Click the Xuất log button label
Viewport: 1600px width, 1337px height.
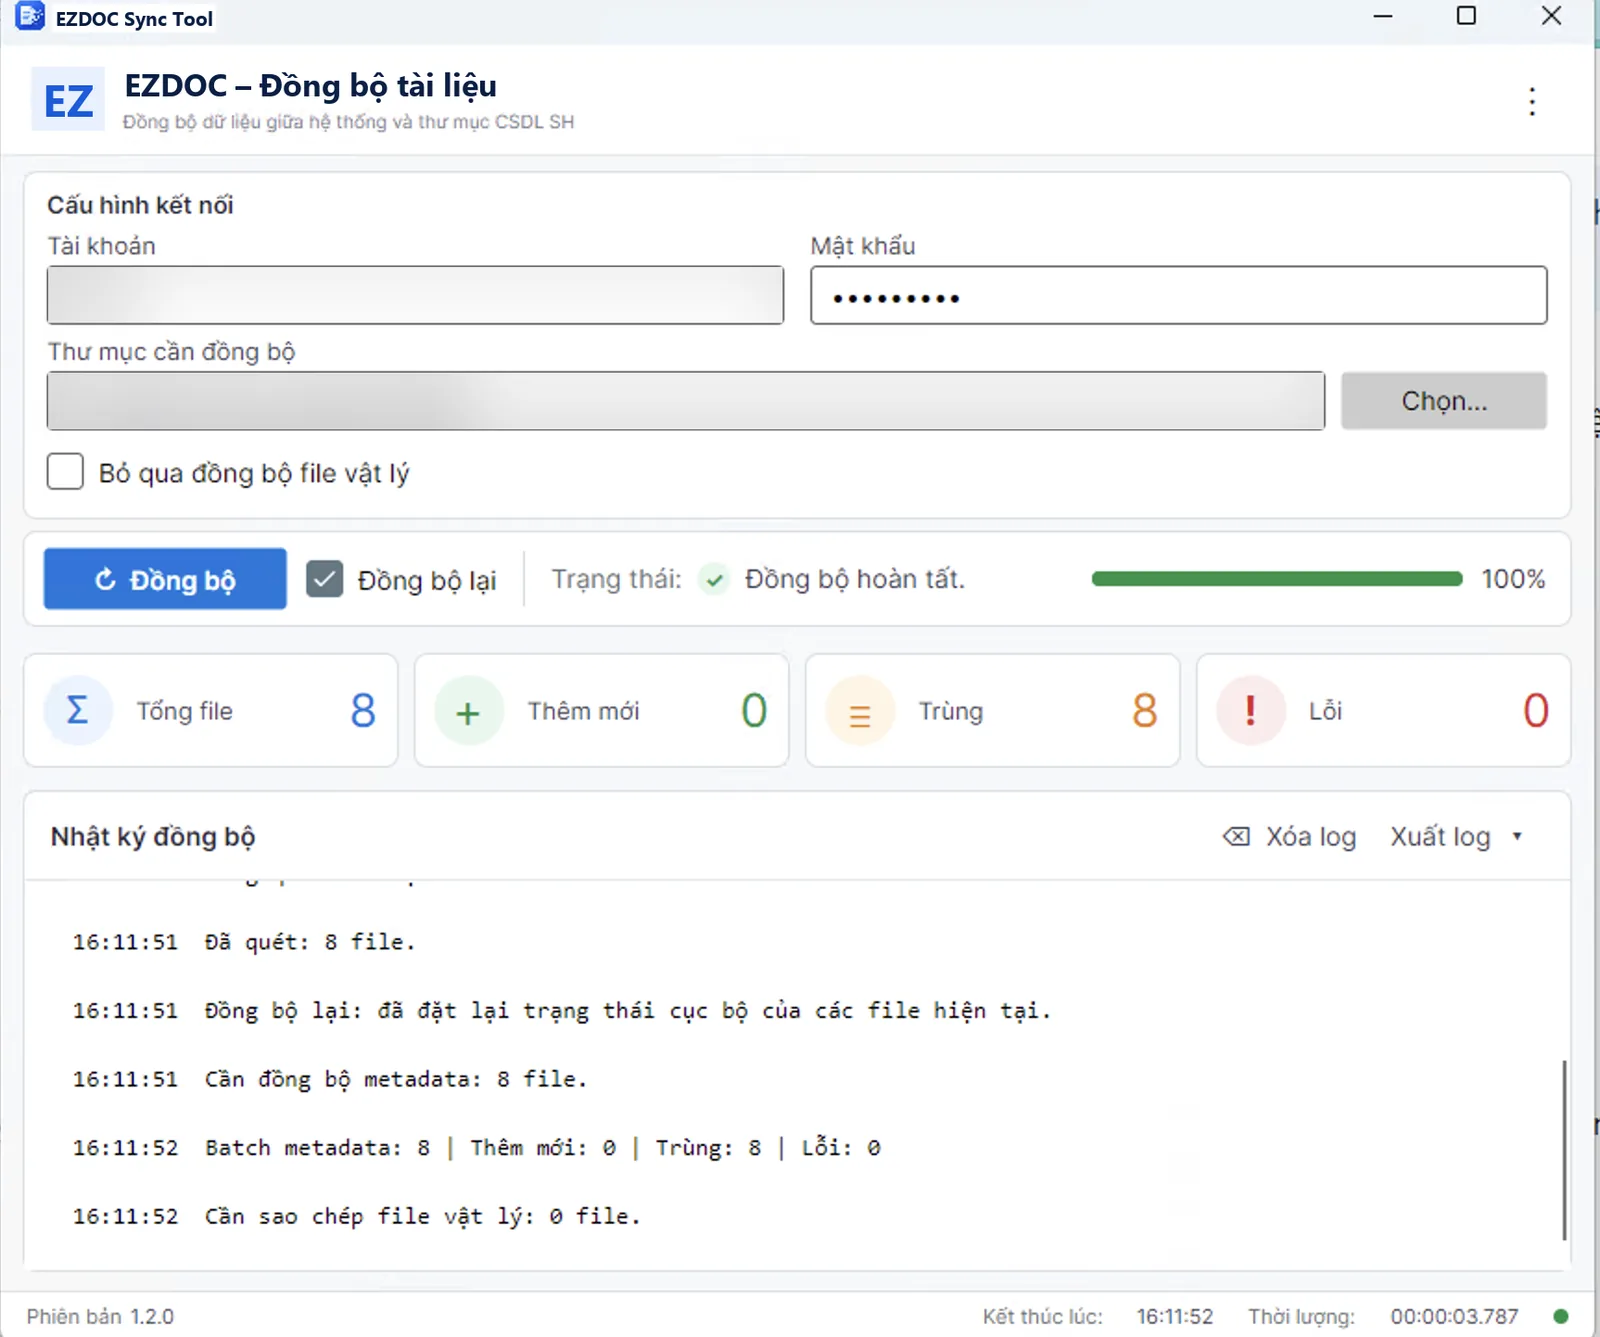tap(1440, 836)
